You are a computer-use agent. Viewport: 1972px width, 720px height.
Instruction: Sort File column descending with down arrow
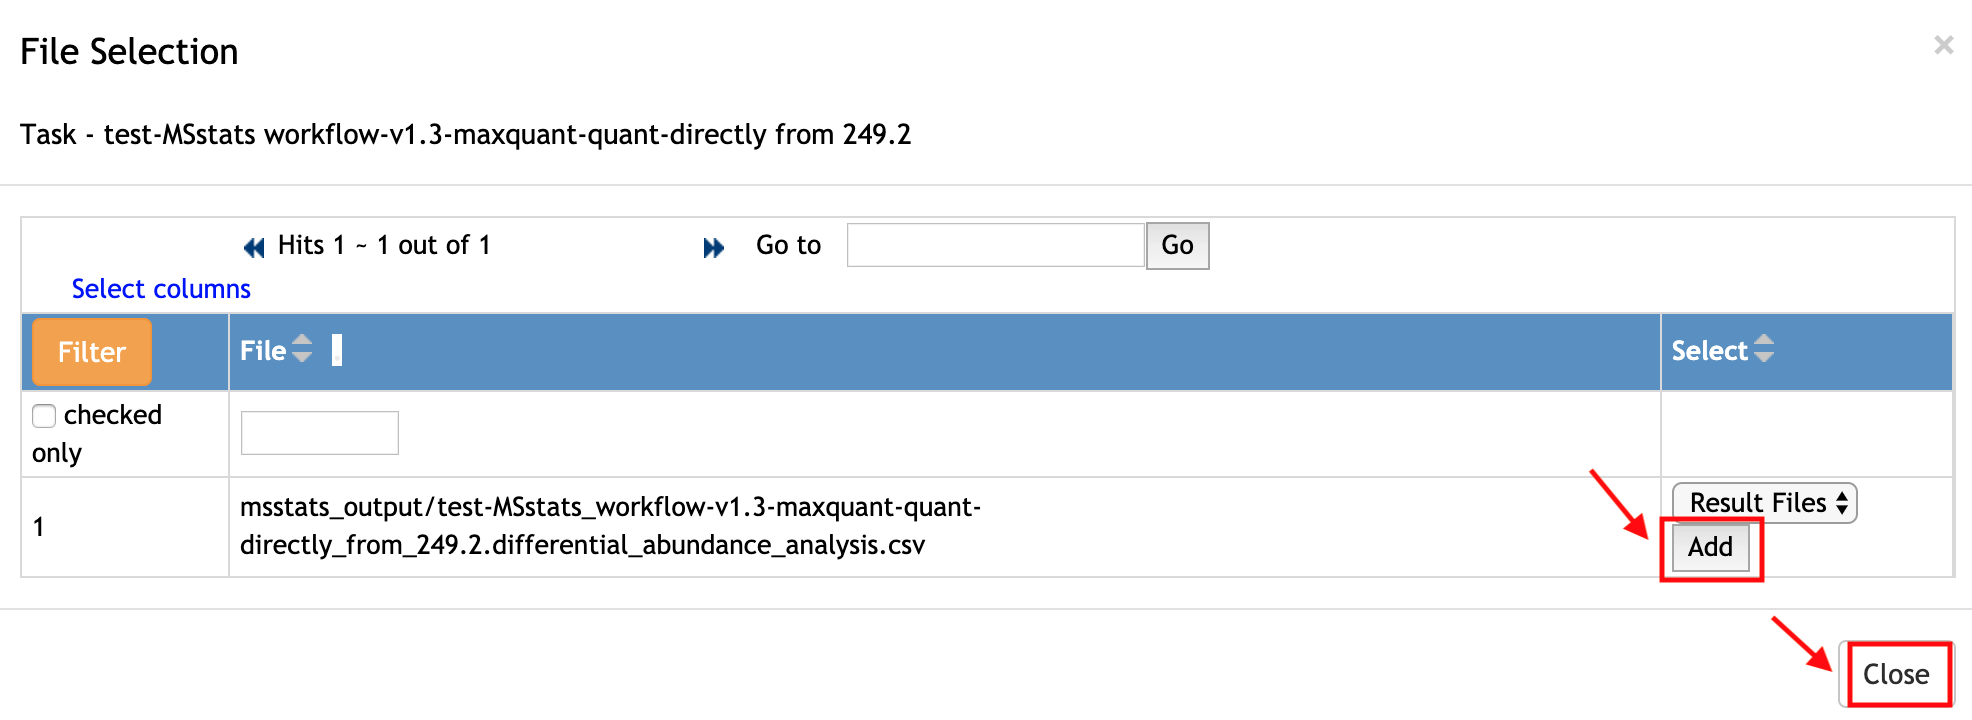(x=302, y=357)
